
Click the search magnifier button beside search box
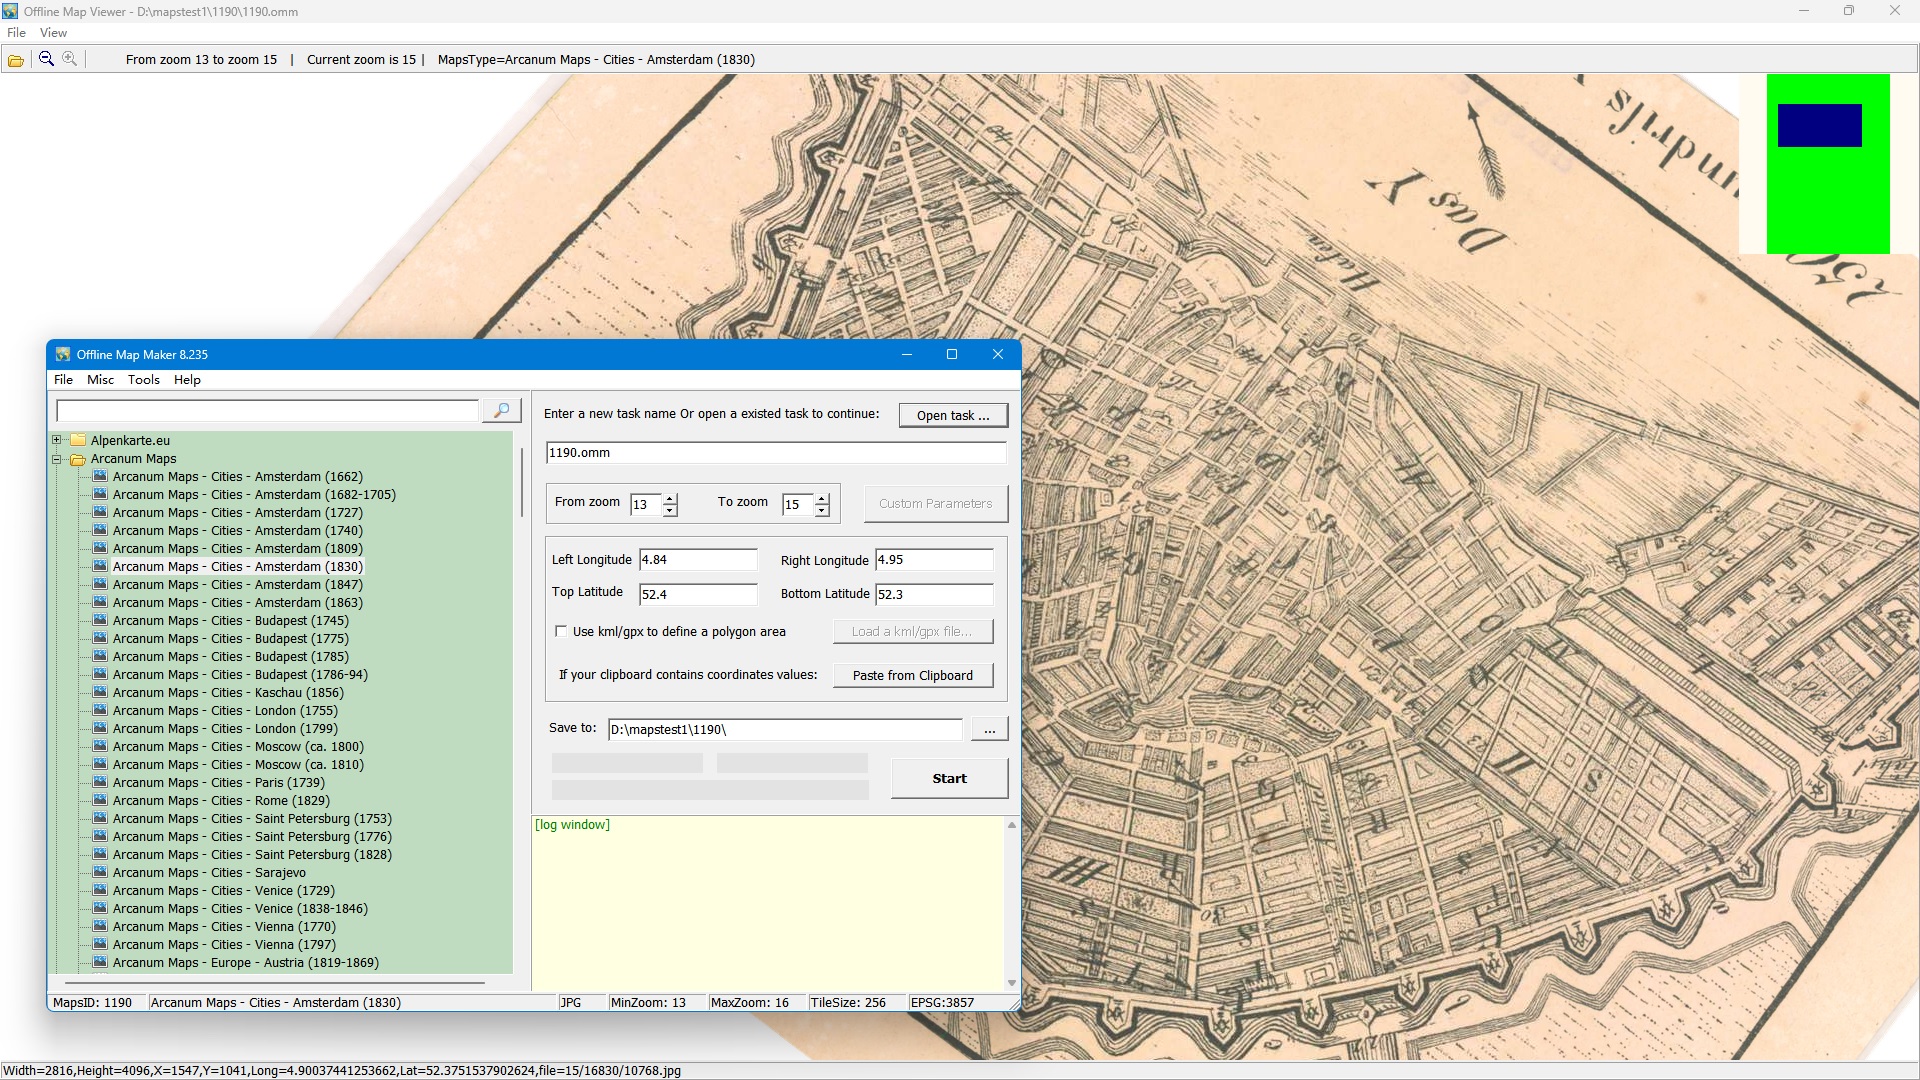501,411
